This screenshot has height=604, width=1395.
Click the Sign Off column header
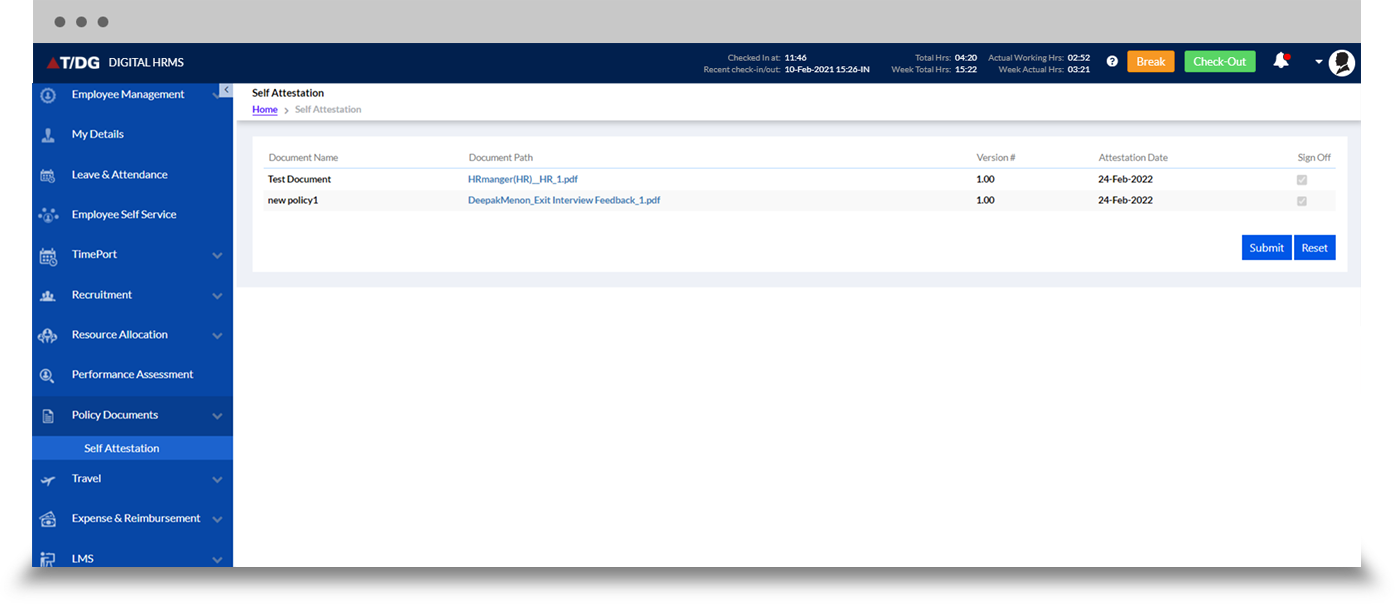1314,158
